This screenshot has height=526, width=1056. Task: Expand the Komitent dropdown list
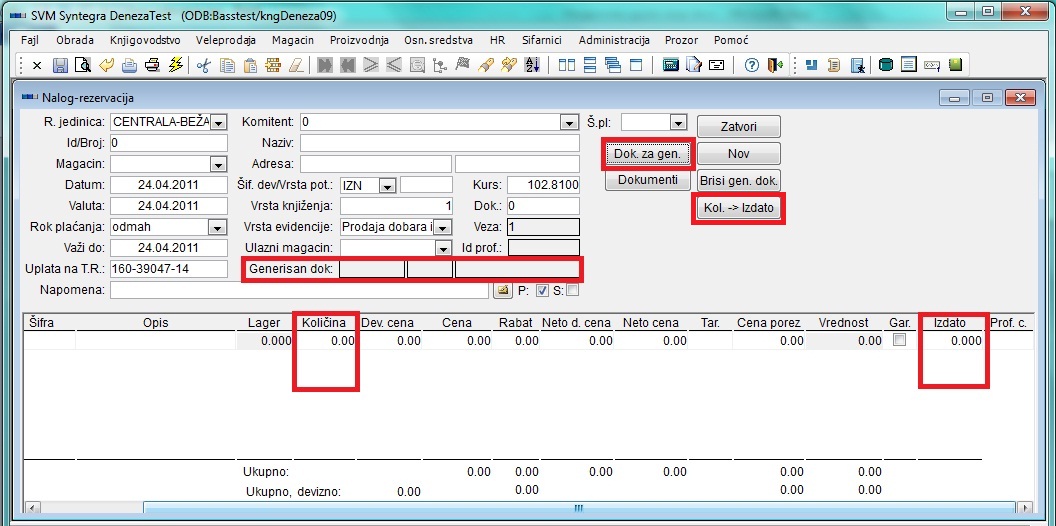[570, 122]
